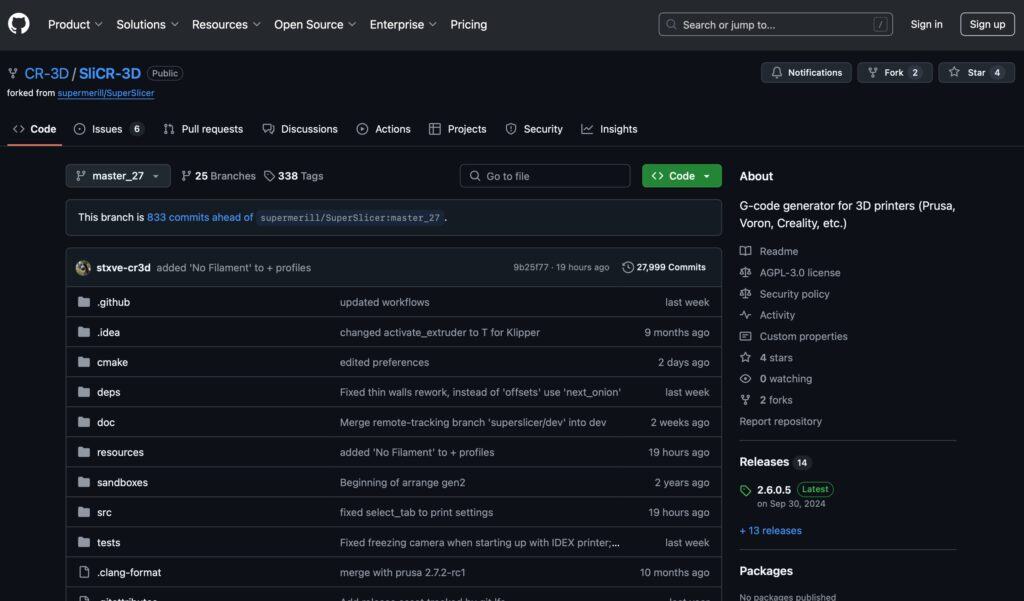Open the .idea folder
This screenshot has width=1024, height=601.
(108, 332)
